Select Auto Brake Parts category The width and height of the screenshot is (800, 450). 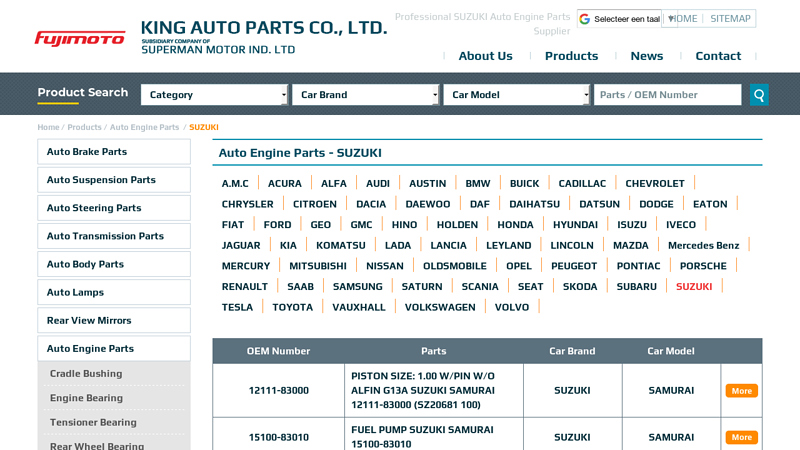114,152
